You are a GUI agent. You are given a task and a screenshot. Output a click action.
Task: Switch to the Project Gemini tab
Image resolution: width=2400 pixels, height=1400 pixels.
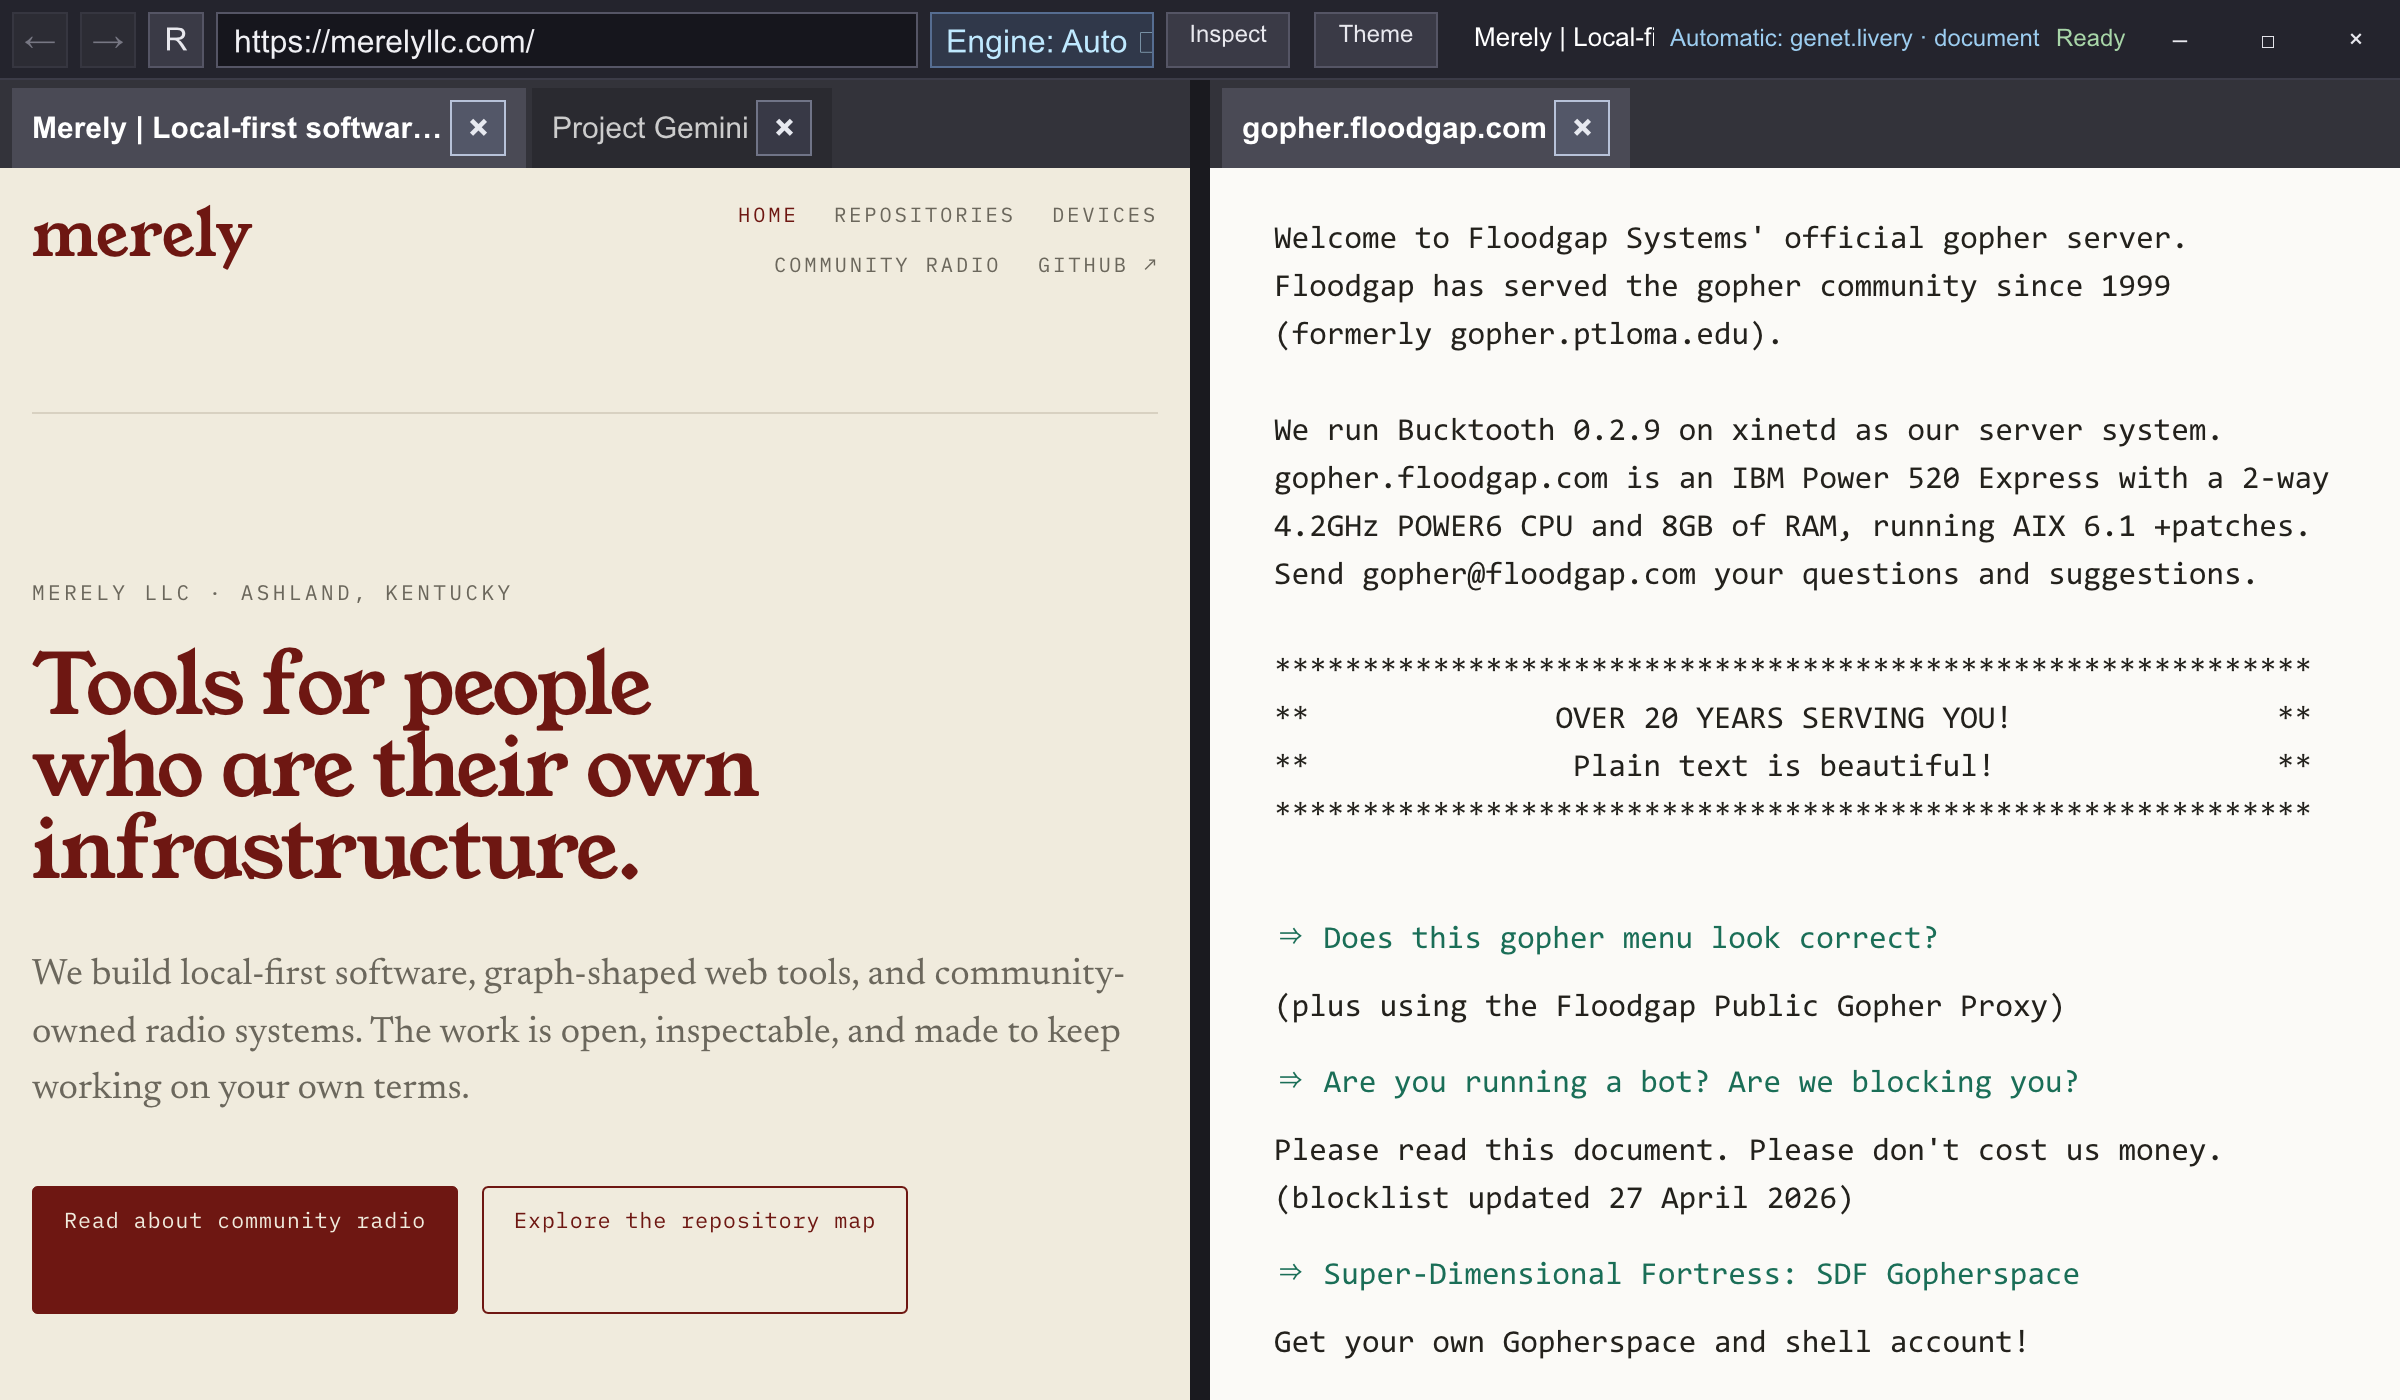click(650, 128)
